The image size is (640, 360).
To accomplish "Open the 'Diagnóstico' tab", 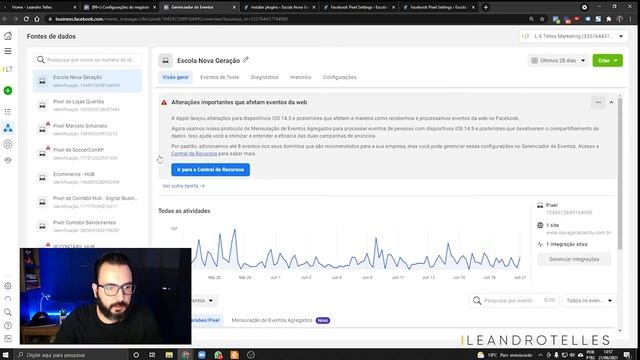I will click(x=264, y=77).
